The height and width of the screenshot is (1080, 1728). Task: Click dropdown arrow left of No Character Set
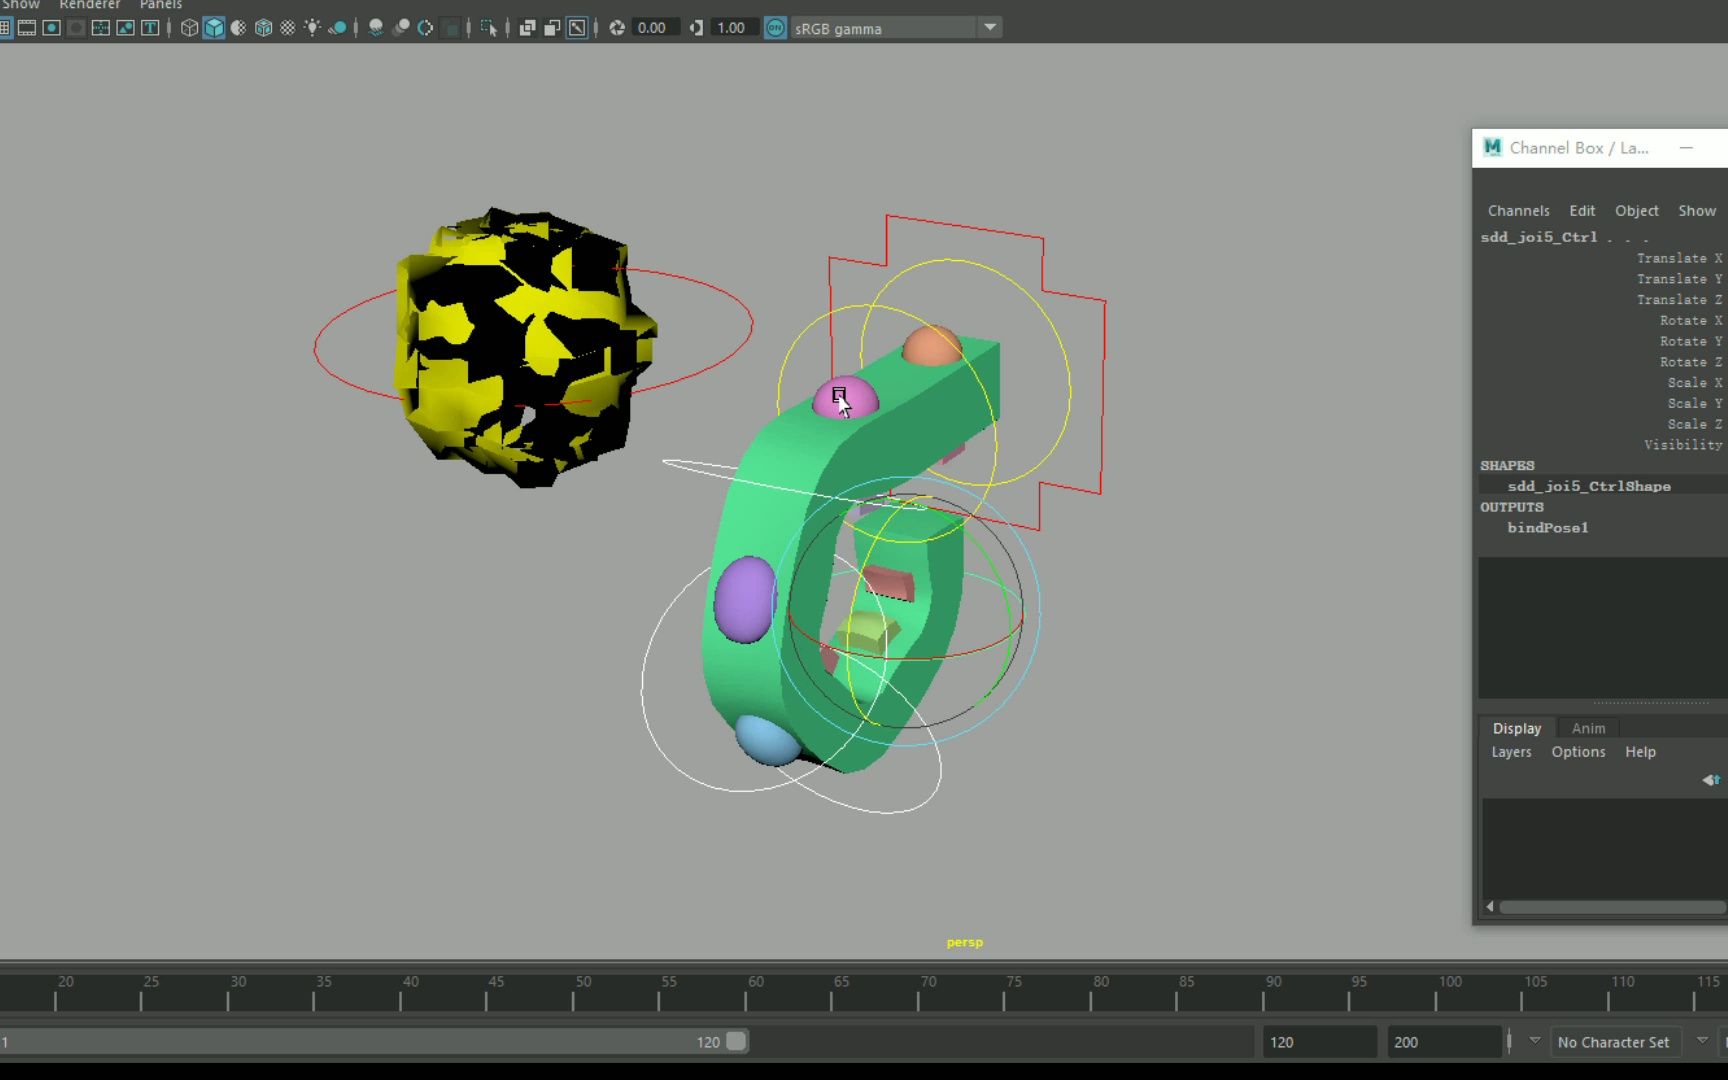(1535, 1041)
